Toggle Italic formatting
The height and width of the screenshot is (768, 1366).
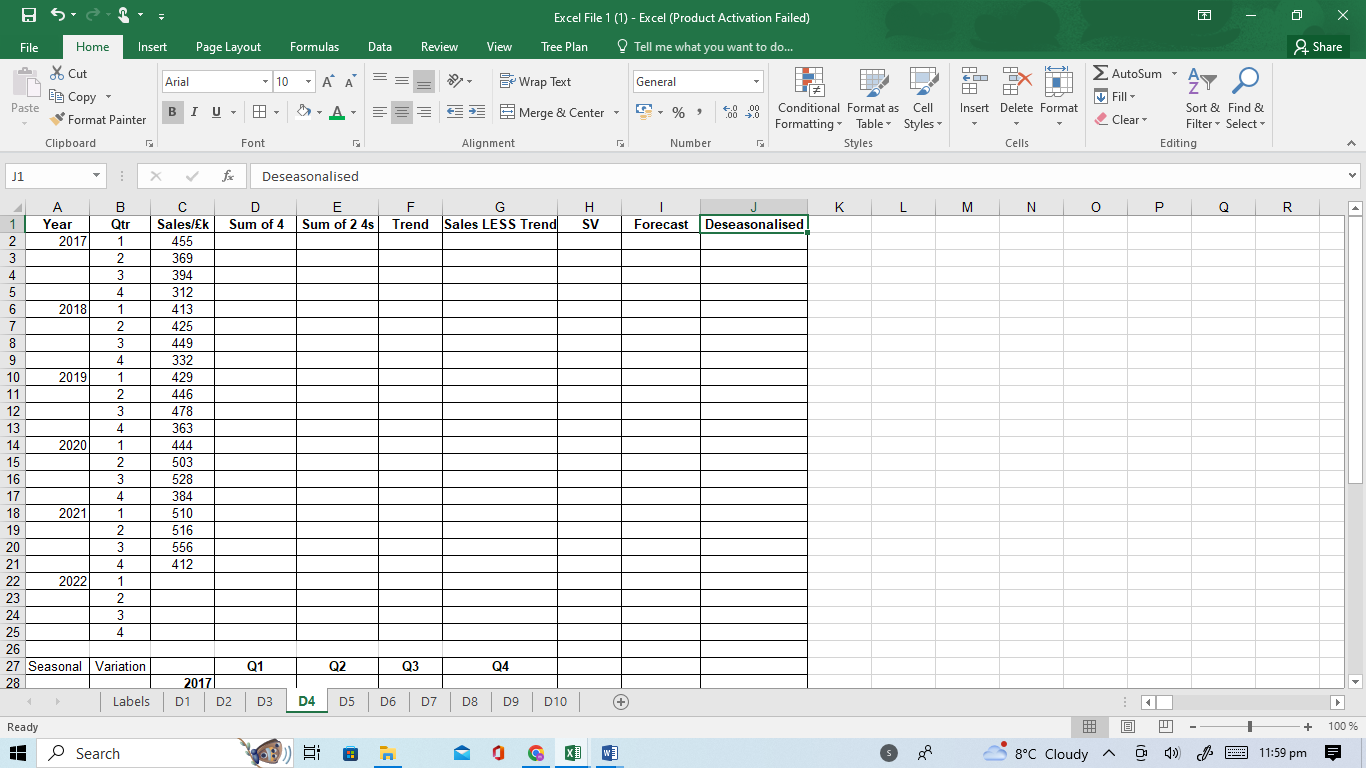194,112
